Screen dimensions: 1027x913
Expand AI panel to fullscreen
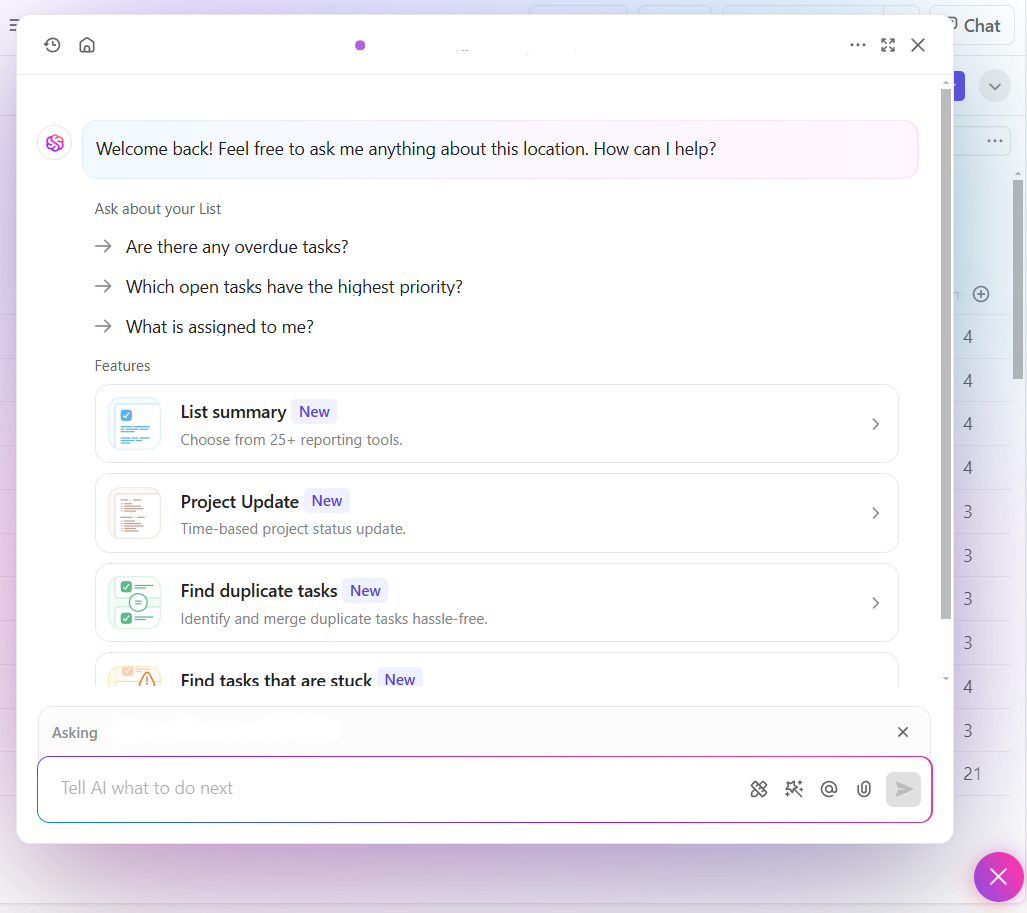[887, 45]
